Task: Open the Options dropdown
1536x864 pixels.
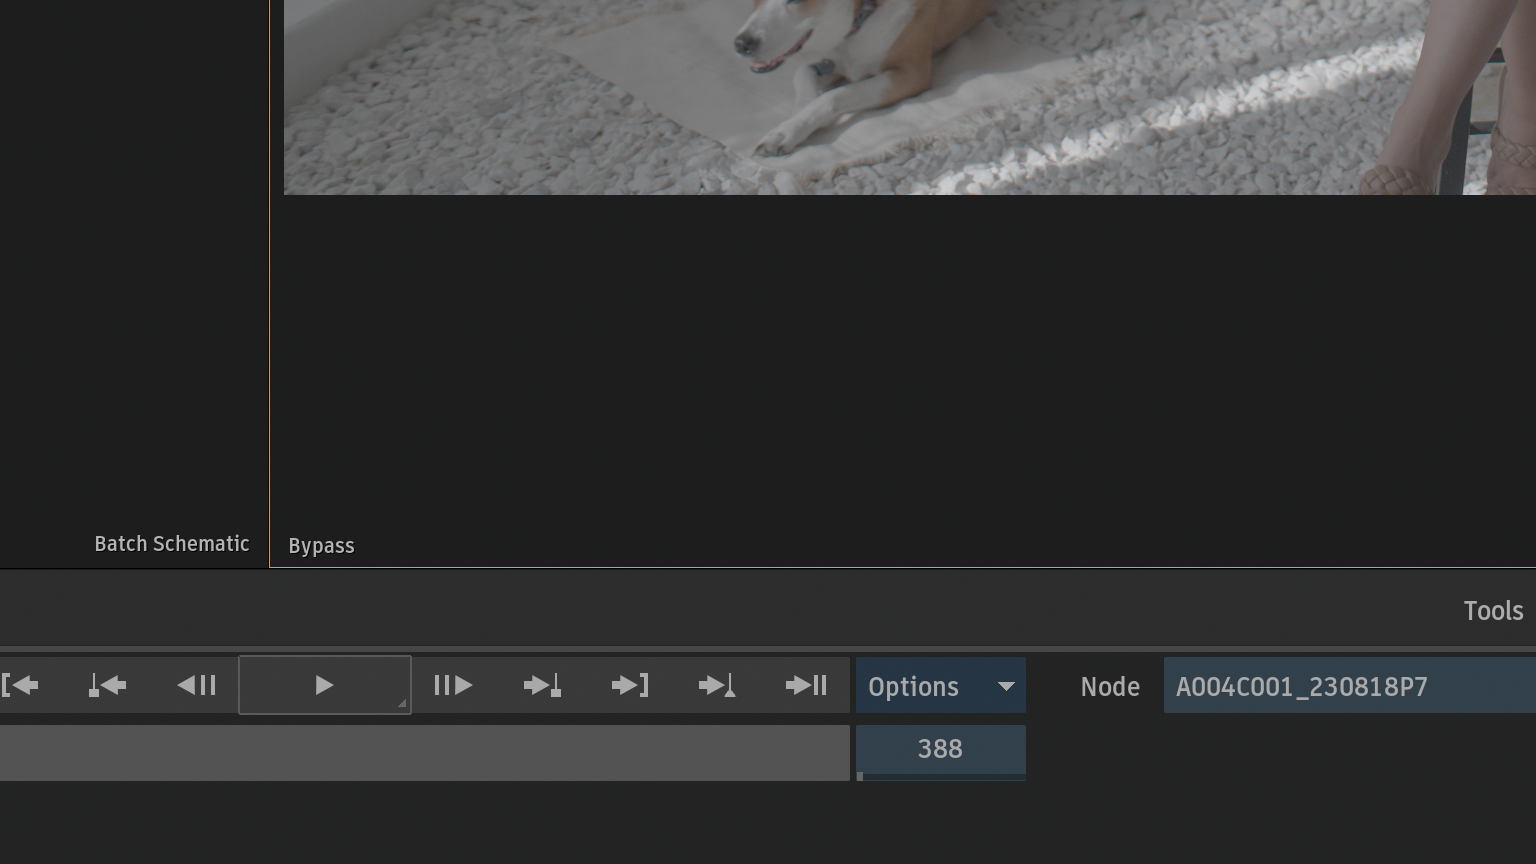Action: (x=940, y=686)
